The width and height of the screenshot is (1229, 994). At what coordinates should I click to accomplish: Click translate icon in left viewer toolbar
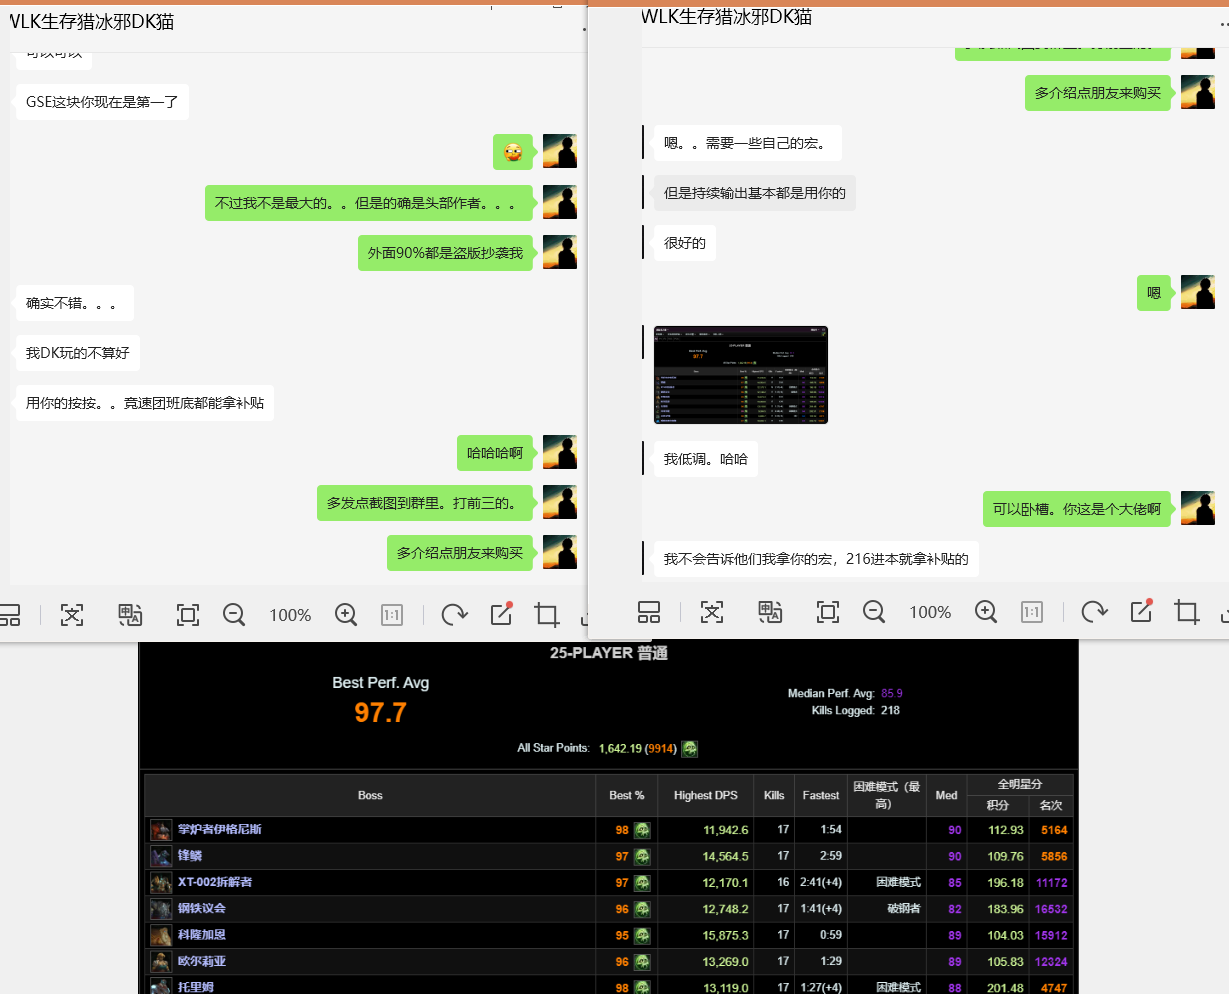pyautogui.click(x=130, y=615)
